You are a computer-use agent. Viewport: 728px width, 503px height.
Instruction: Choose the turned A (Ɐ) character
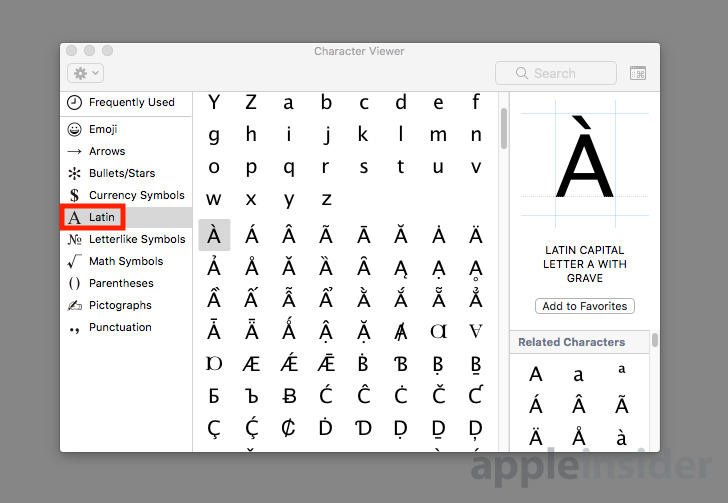tap(476, 331)
